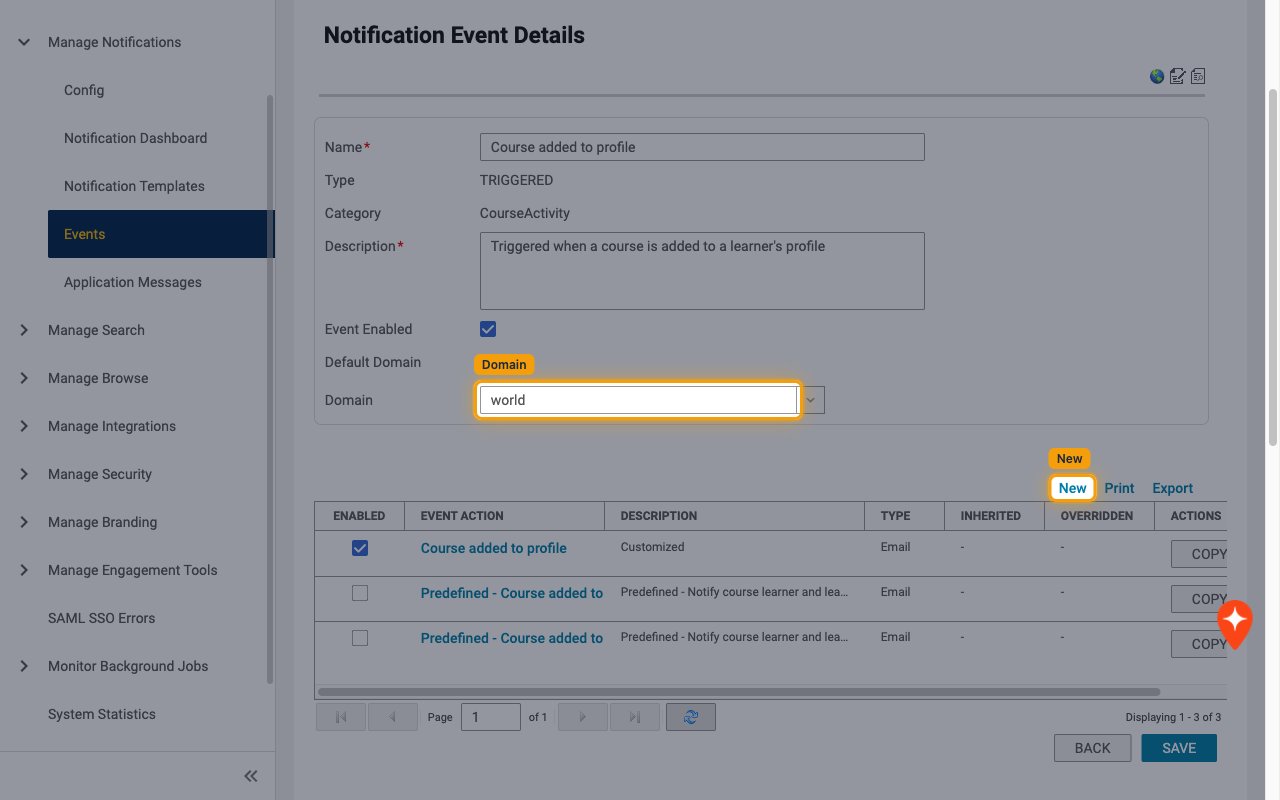Go to the previous table page
1280x800 pixels.
[393, 717]
